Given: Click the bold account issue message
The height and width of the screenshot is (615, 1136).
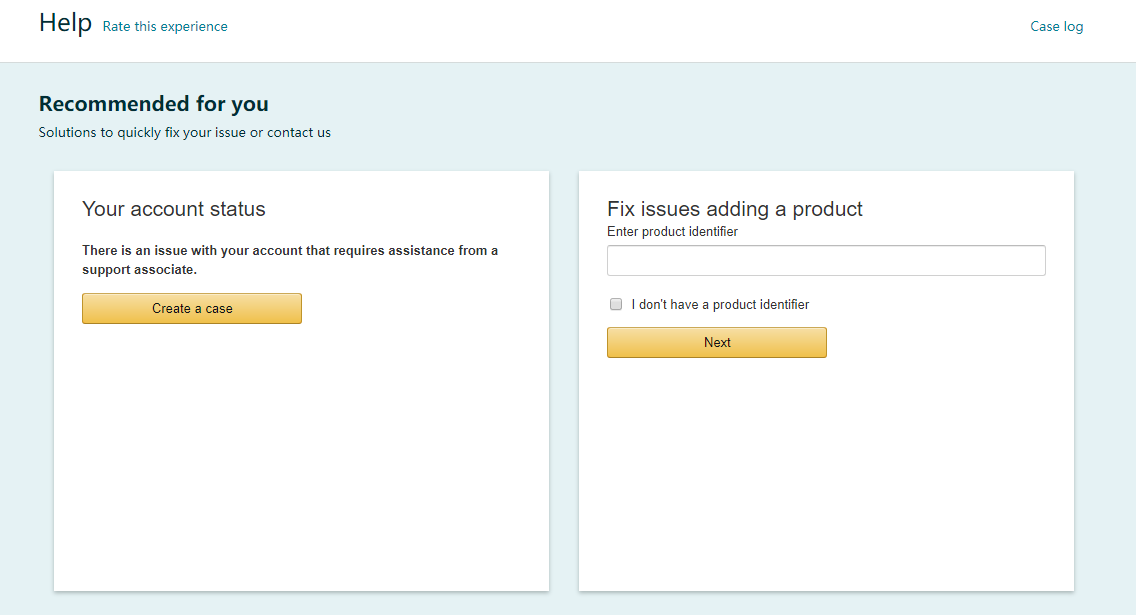Looking at the screenshot, I should coord(289,250).
